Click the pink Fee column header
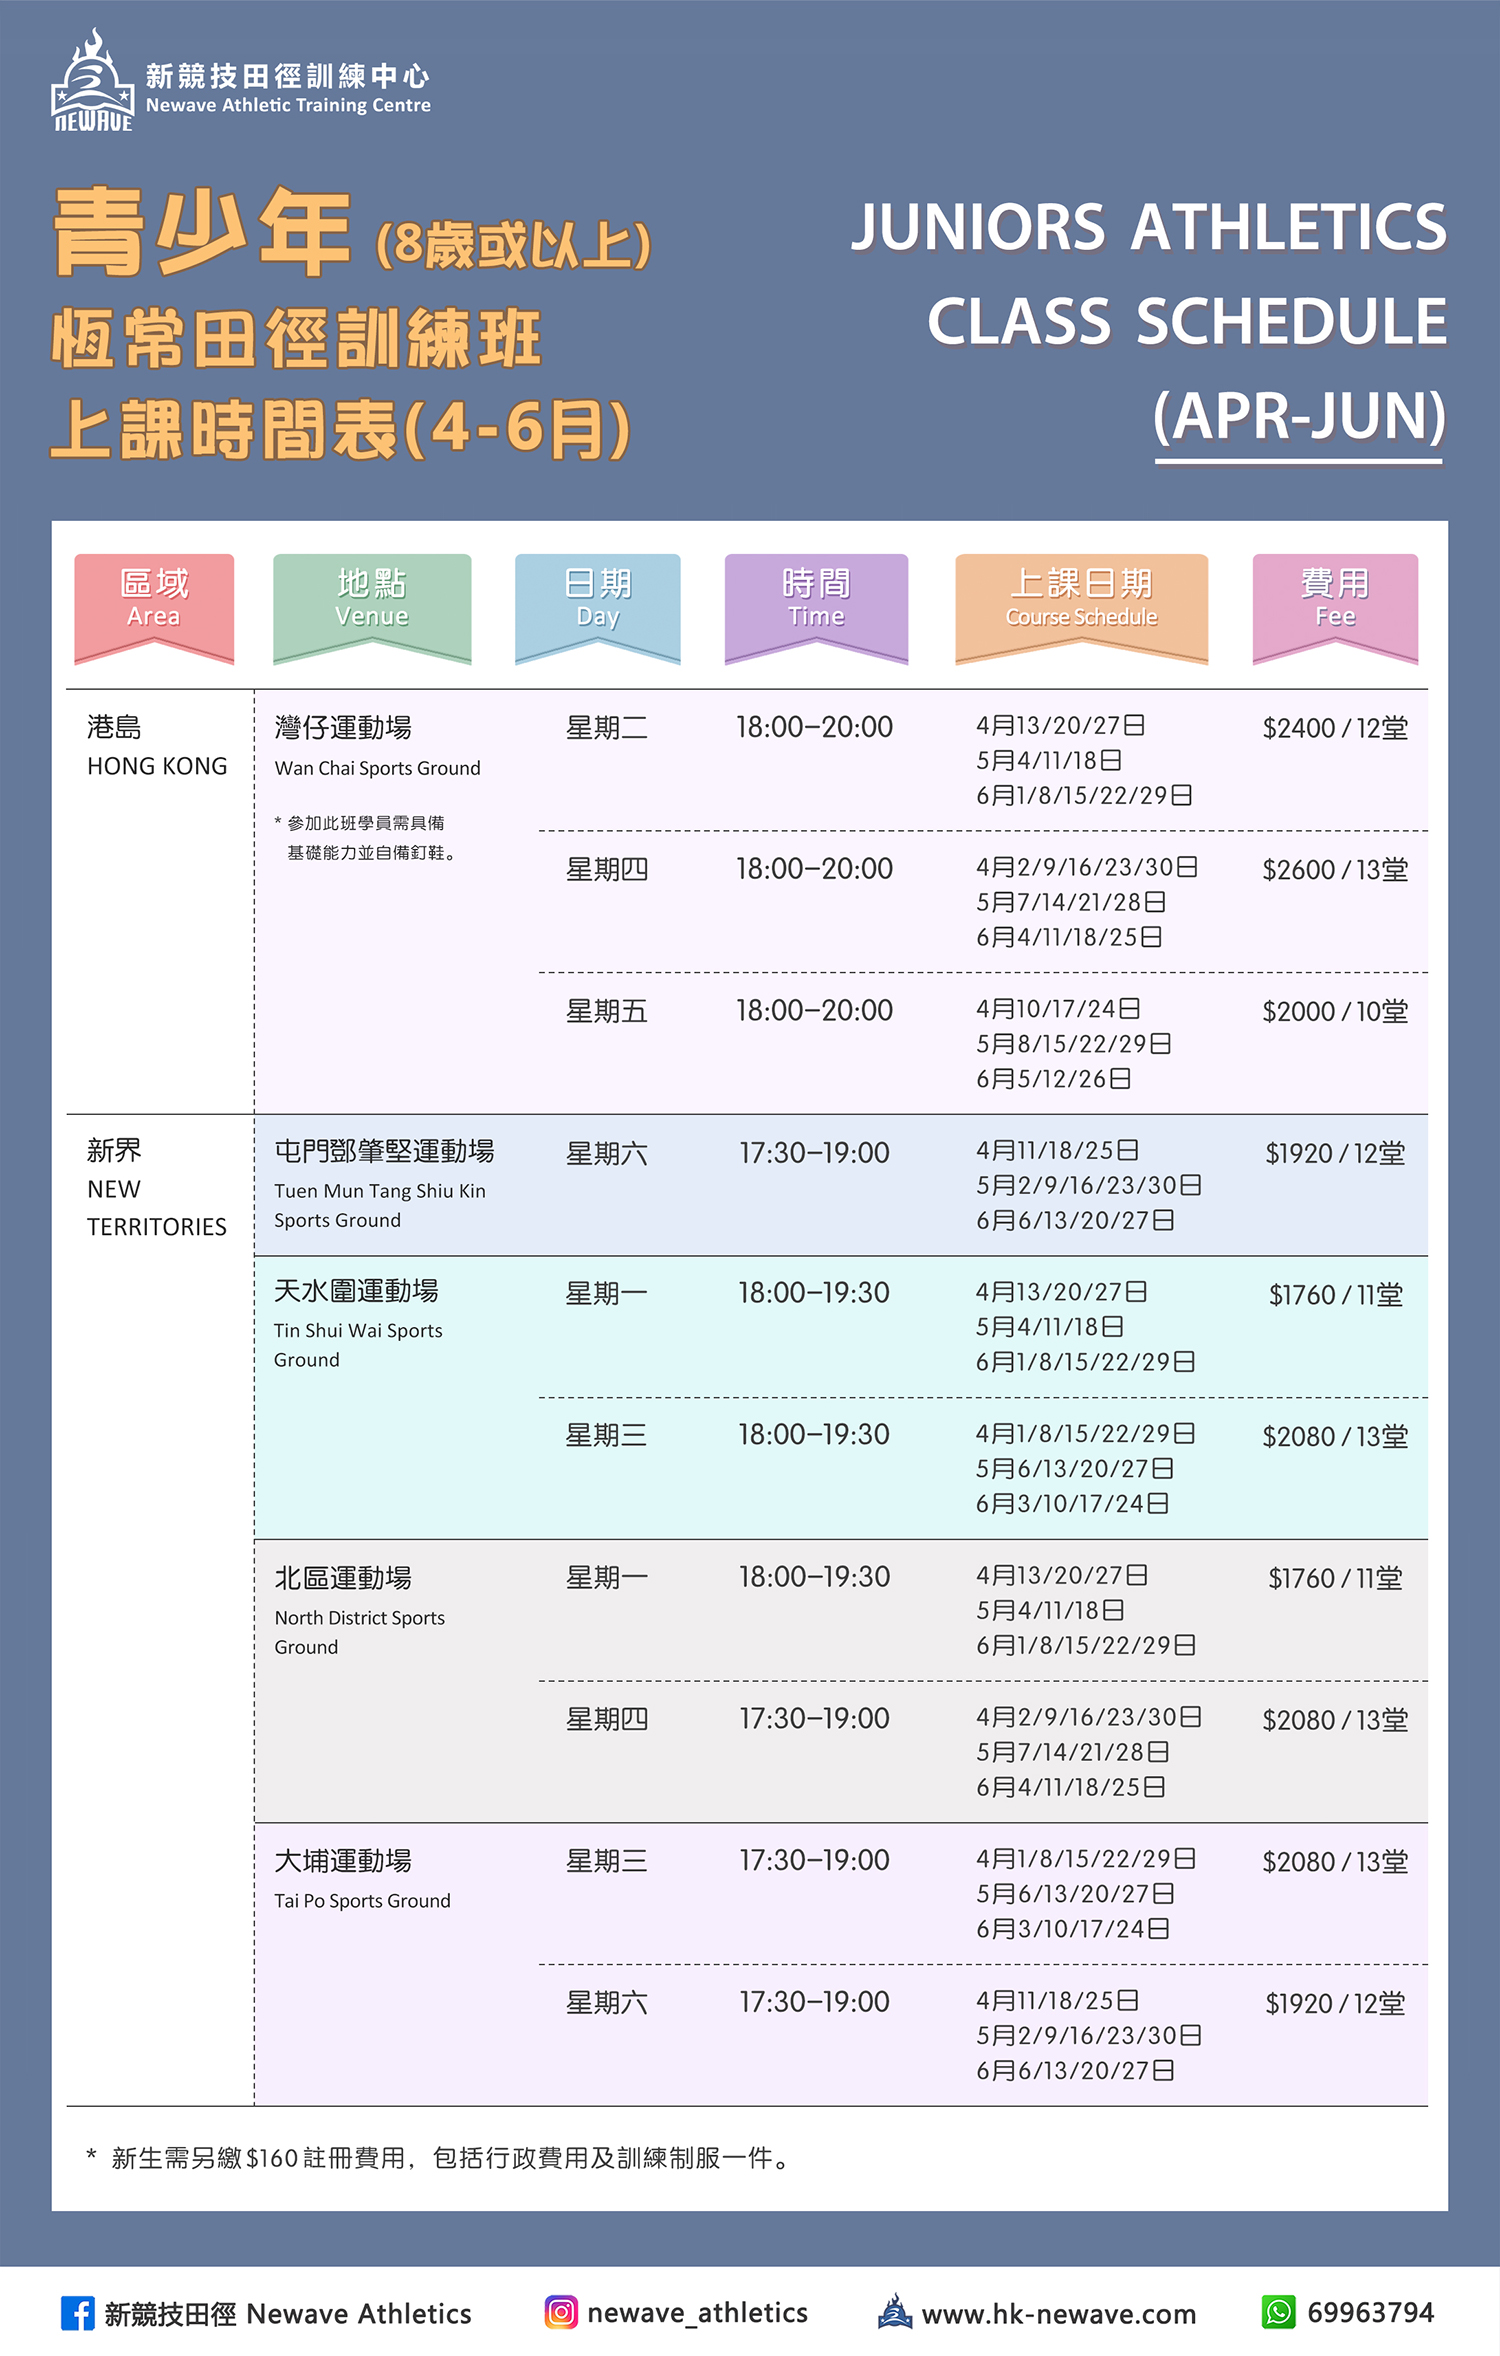1500x2356 pixels. click(x=1334, y=602)
